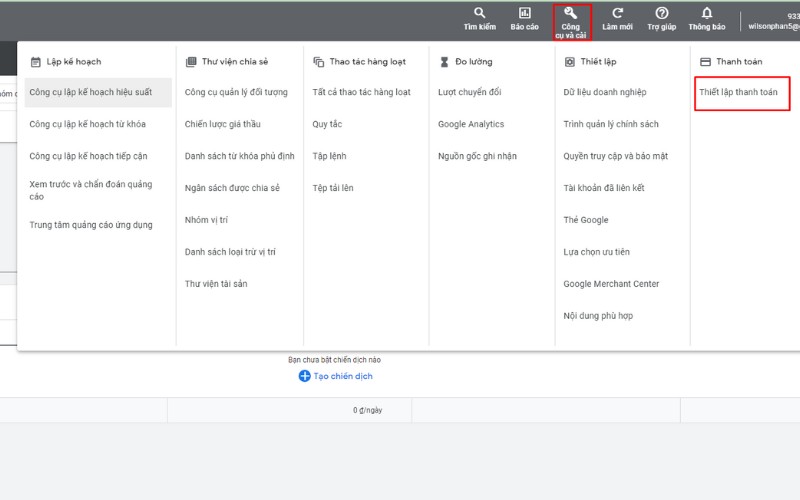
Task: Click the Tạo chiến dịch link
Action: click(343, 376)
